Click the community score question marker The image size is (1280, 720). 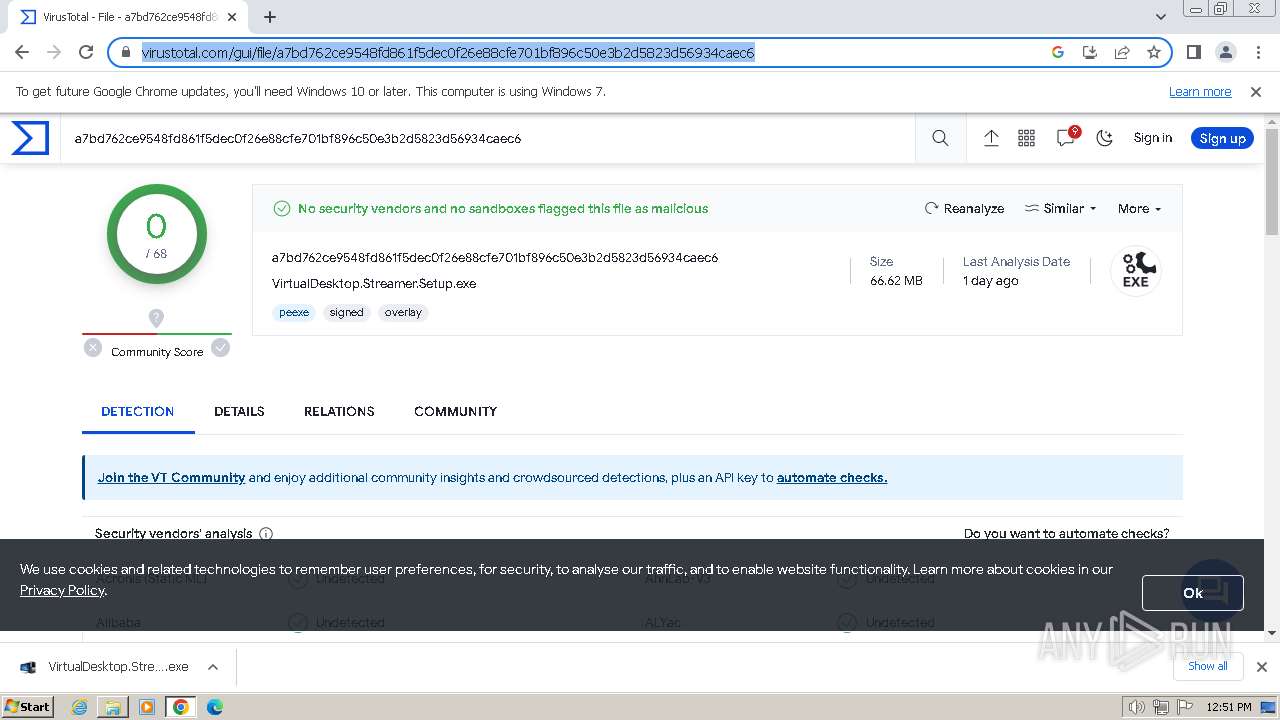click(156, 318)
